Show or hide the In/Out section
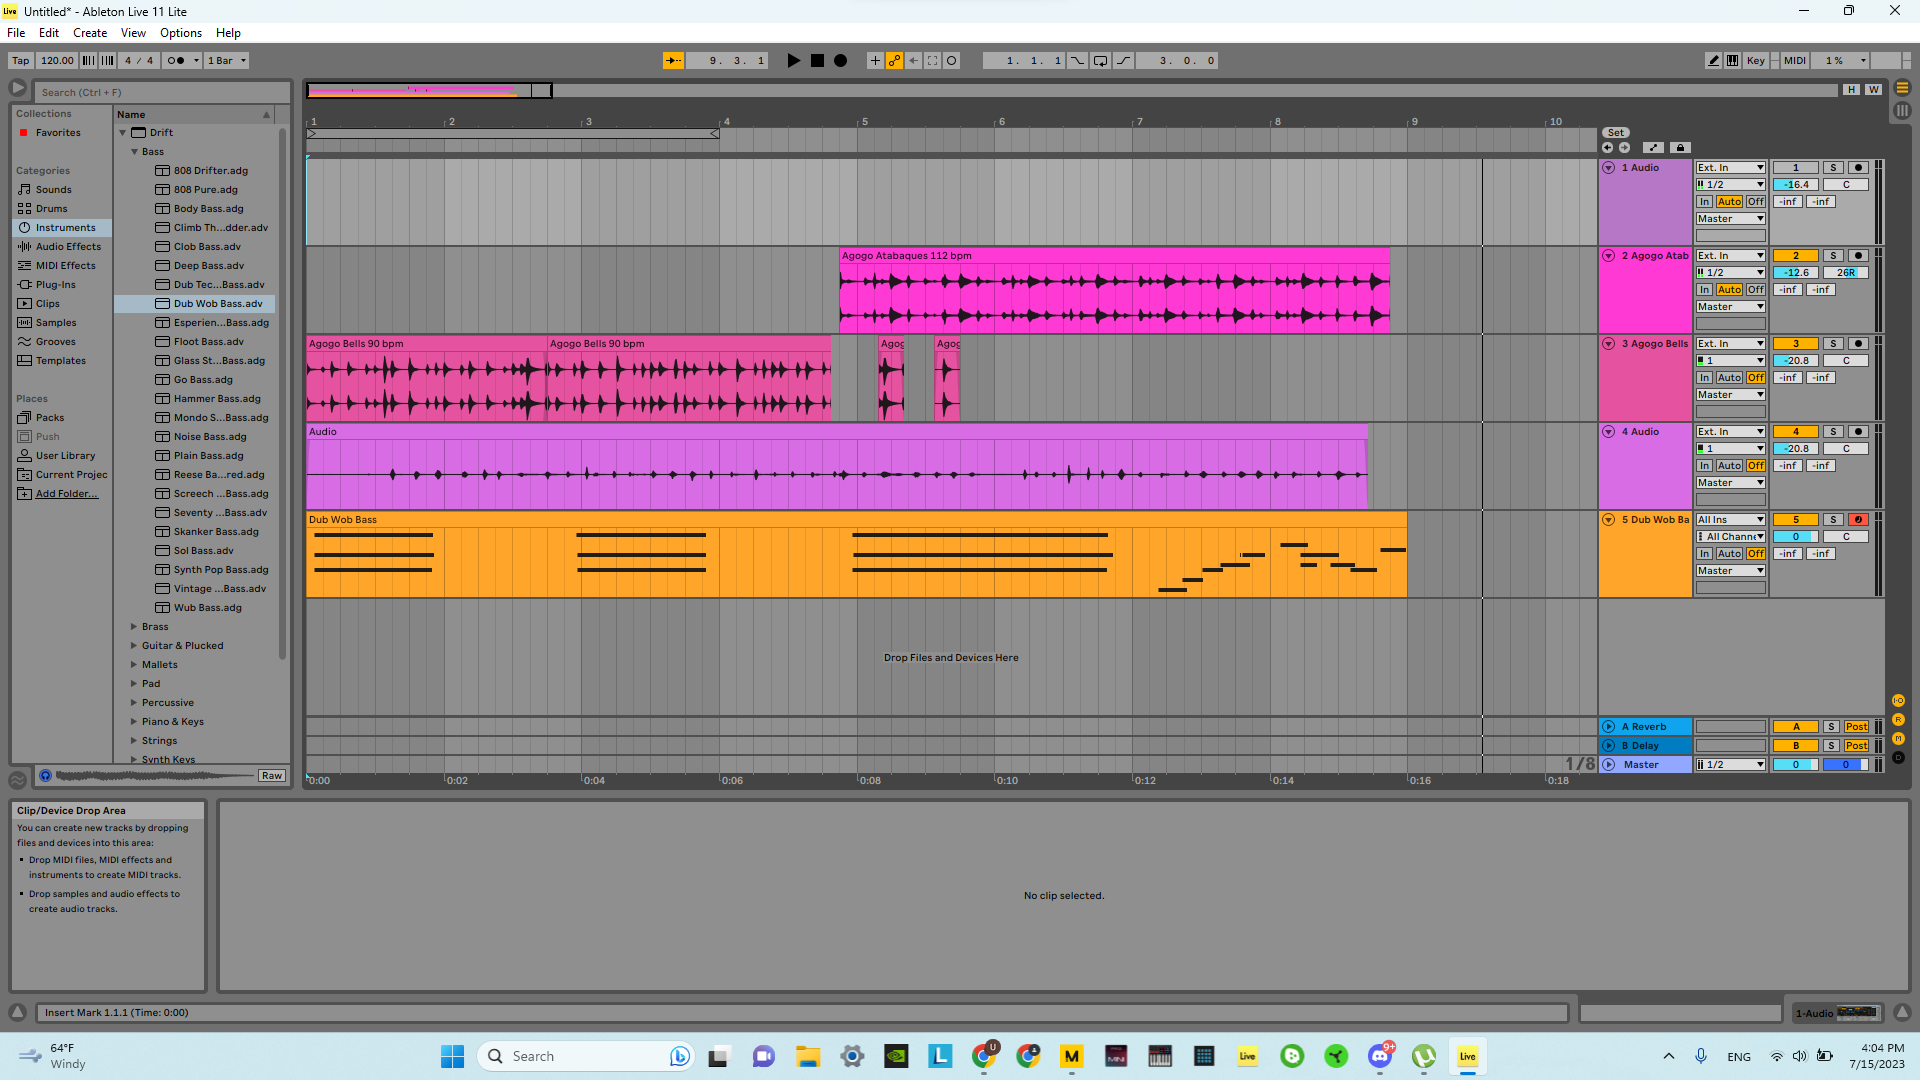This screenshot has width=1920, height=1080. [x=1898, y=701]
